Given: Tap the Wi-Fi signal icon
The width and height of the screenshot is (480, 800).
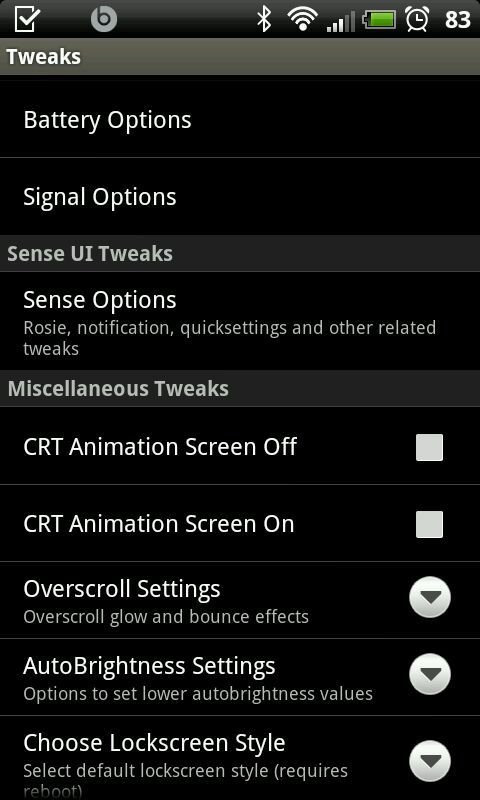Looking at the screenshot, I should [302, 19].
